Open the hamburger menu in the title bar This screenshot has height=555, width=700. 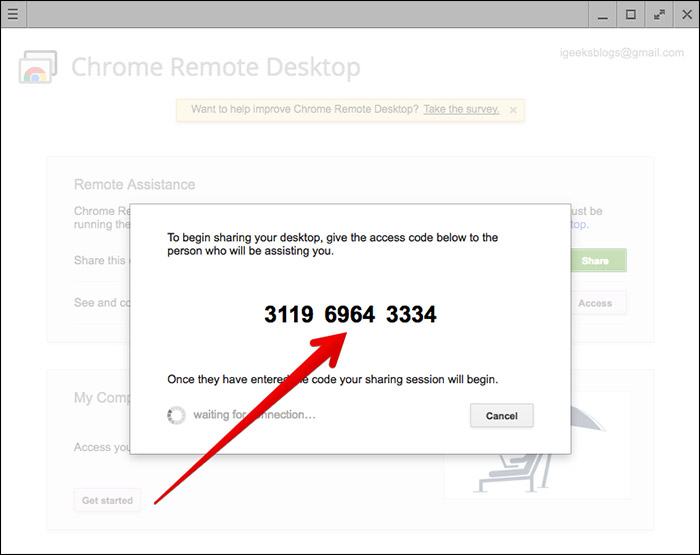pyautogui.click(x=12, y=14)
